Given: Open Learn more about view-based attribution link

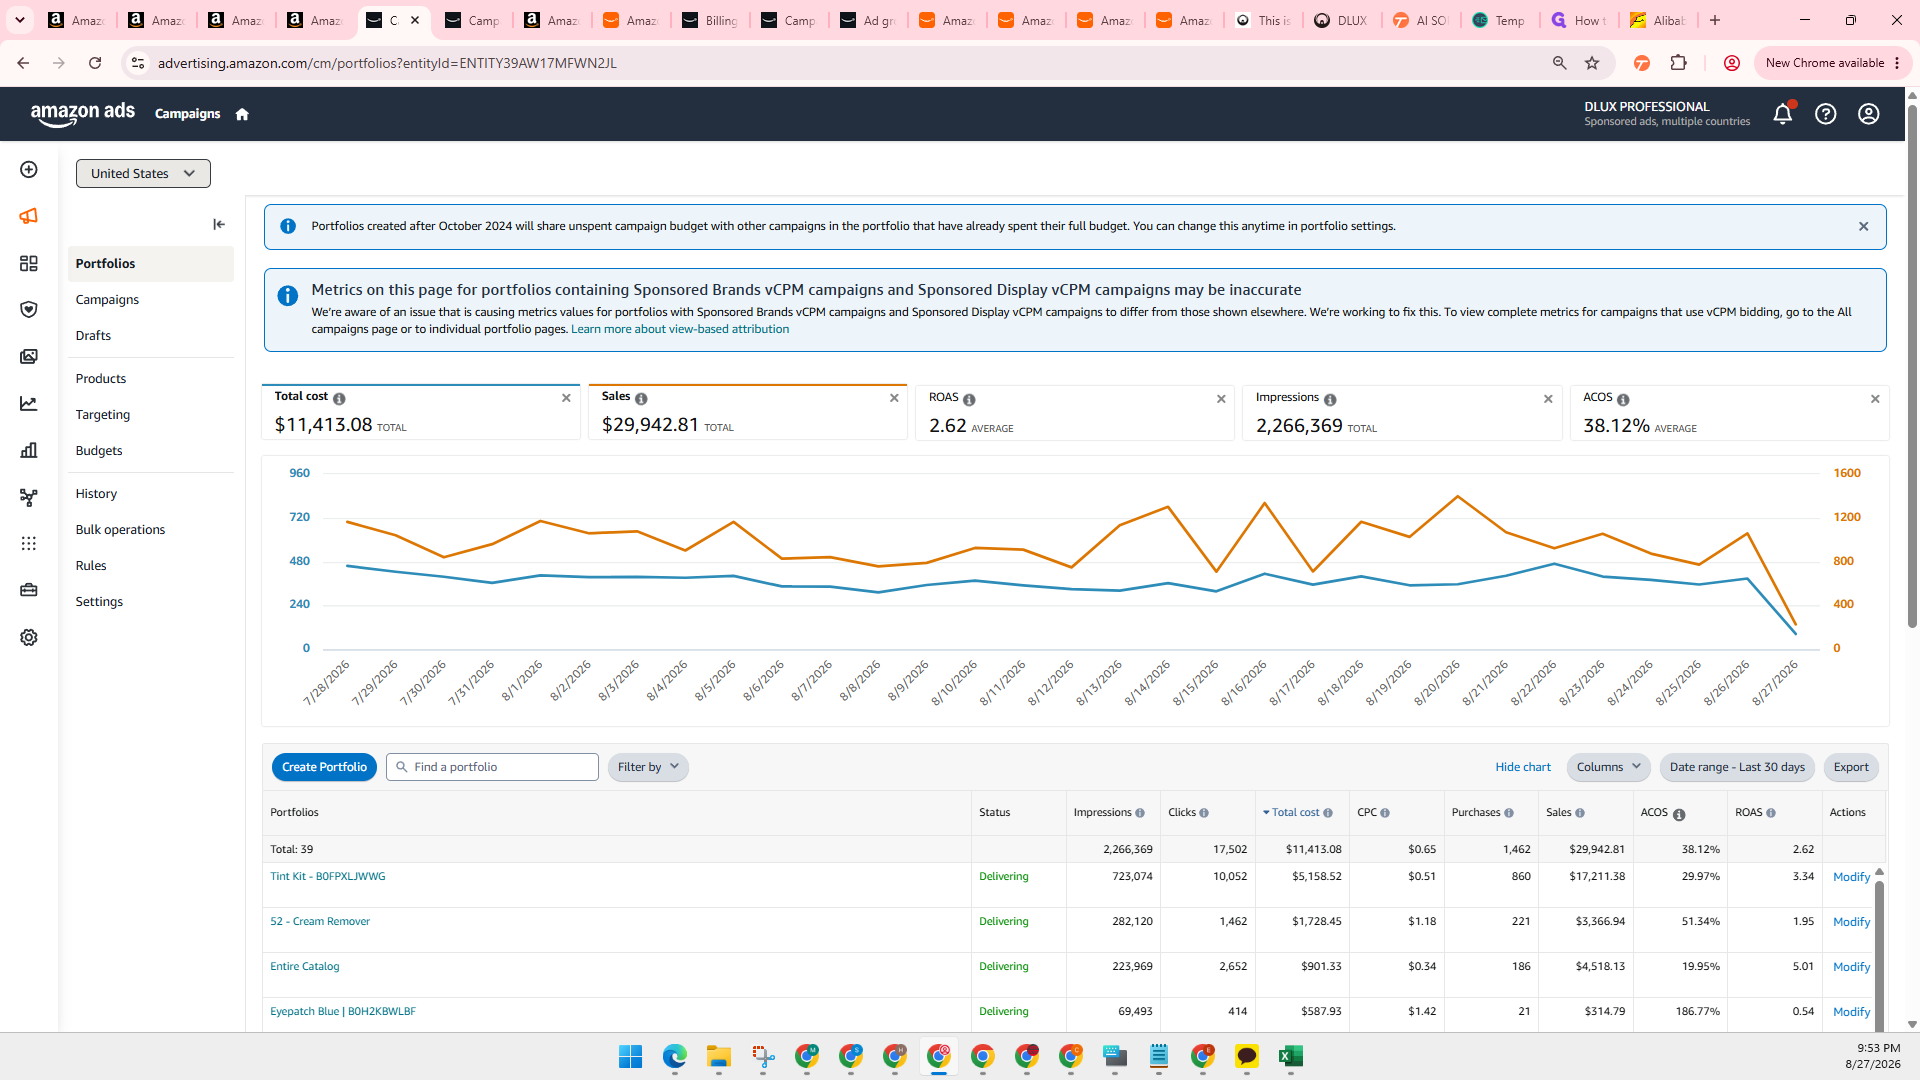Looking at the screenshot, I should [x=680, y=329].
